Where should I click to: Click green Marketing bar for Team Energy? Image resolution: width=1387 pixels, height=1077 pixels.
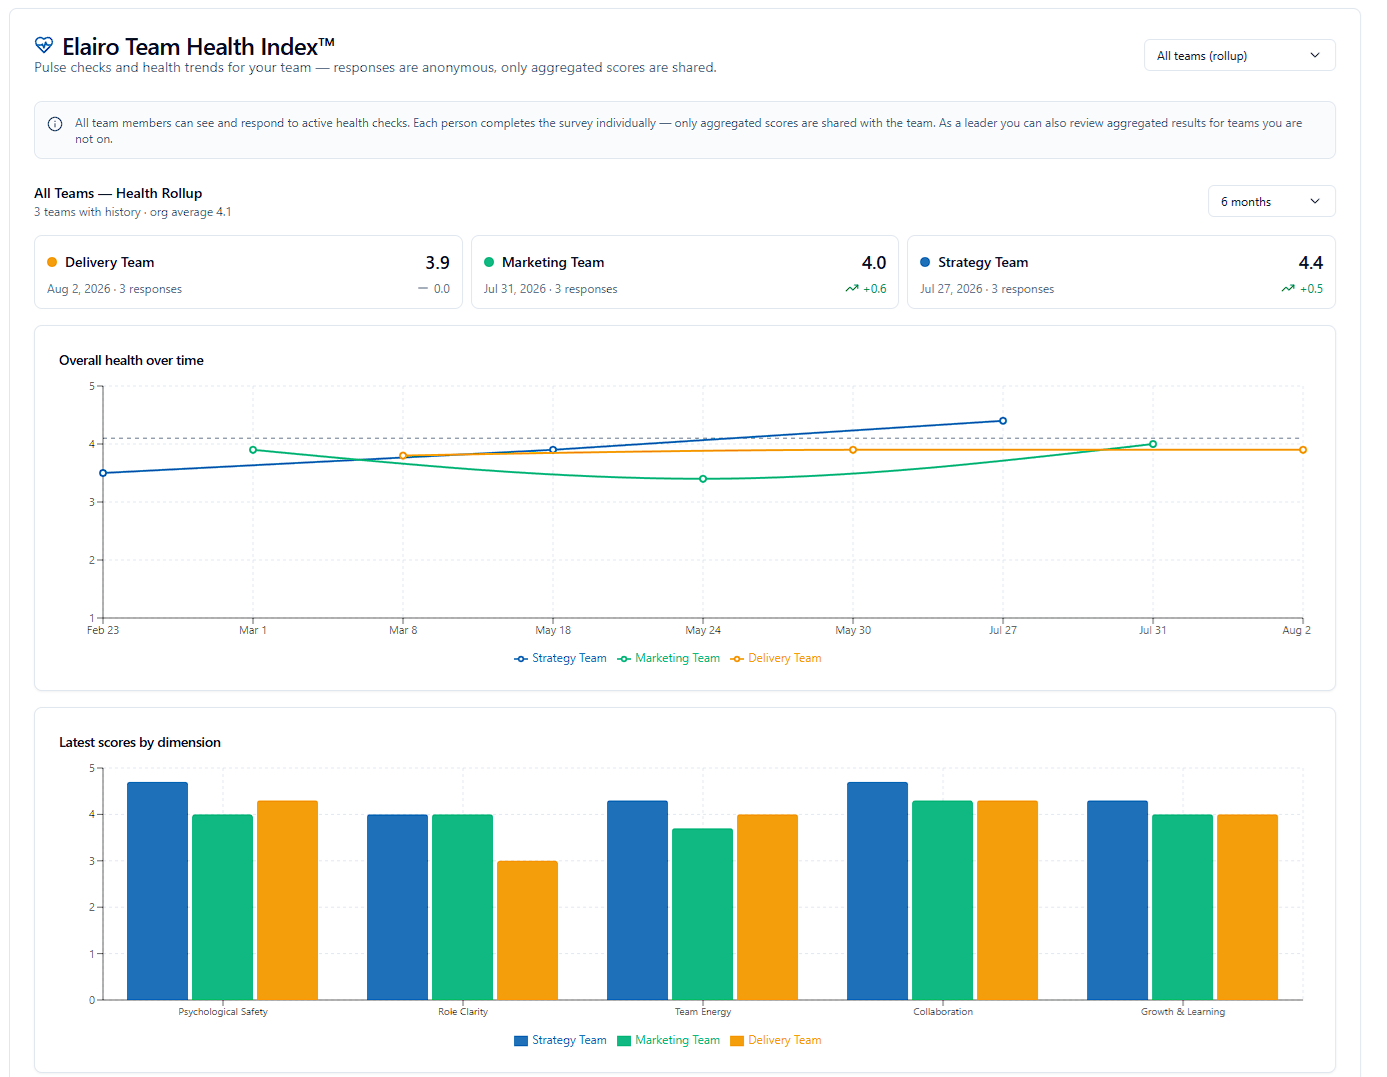coord(702,914)
